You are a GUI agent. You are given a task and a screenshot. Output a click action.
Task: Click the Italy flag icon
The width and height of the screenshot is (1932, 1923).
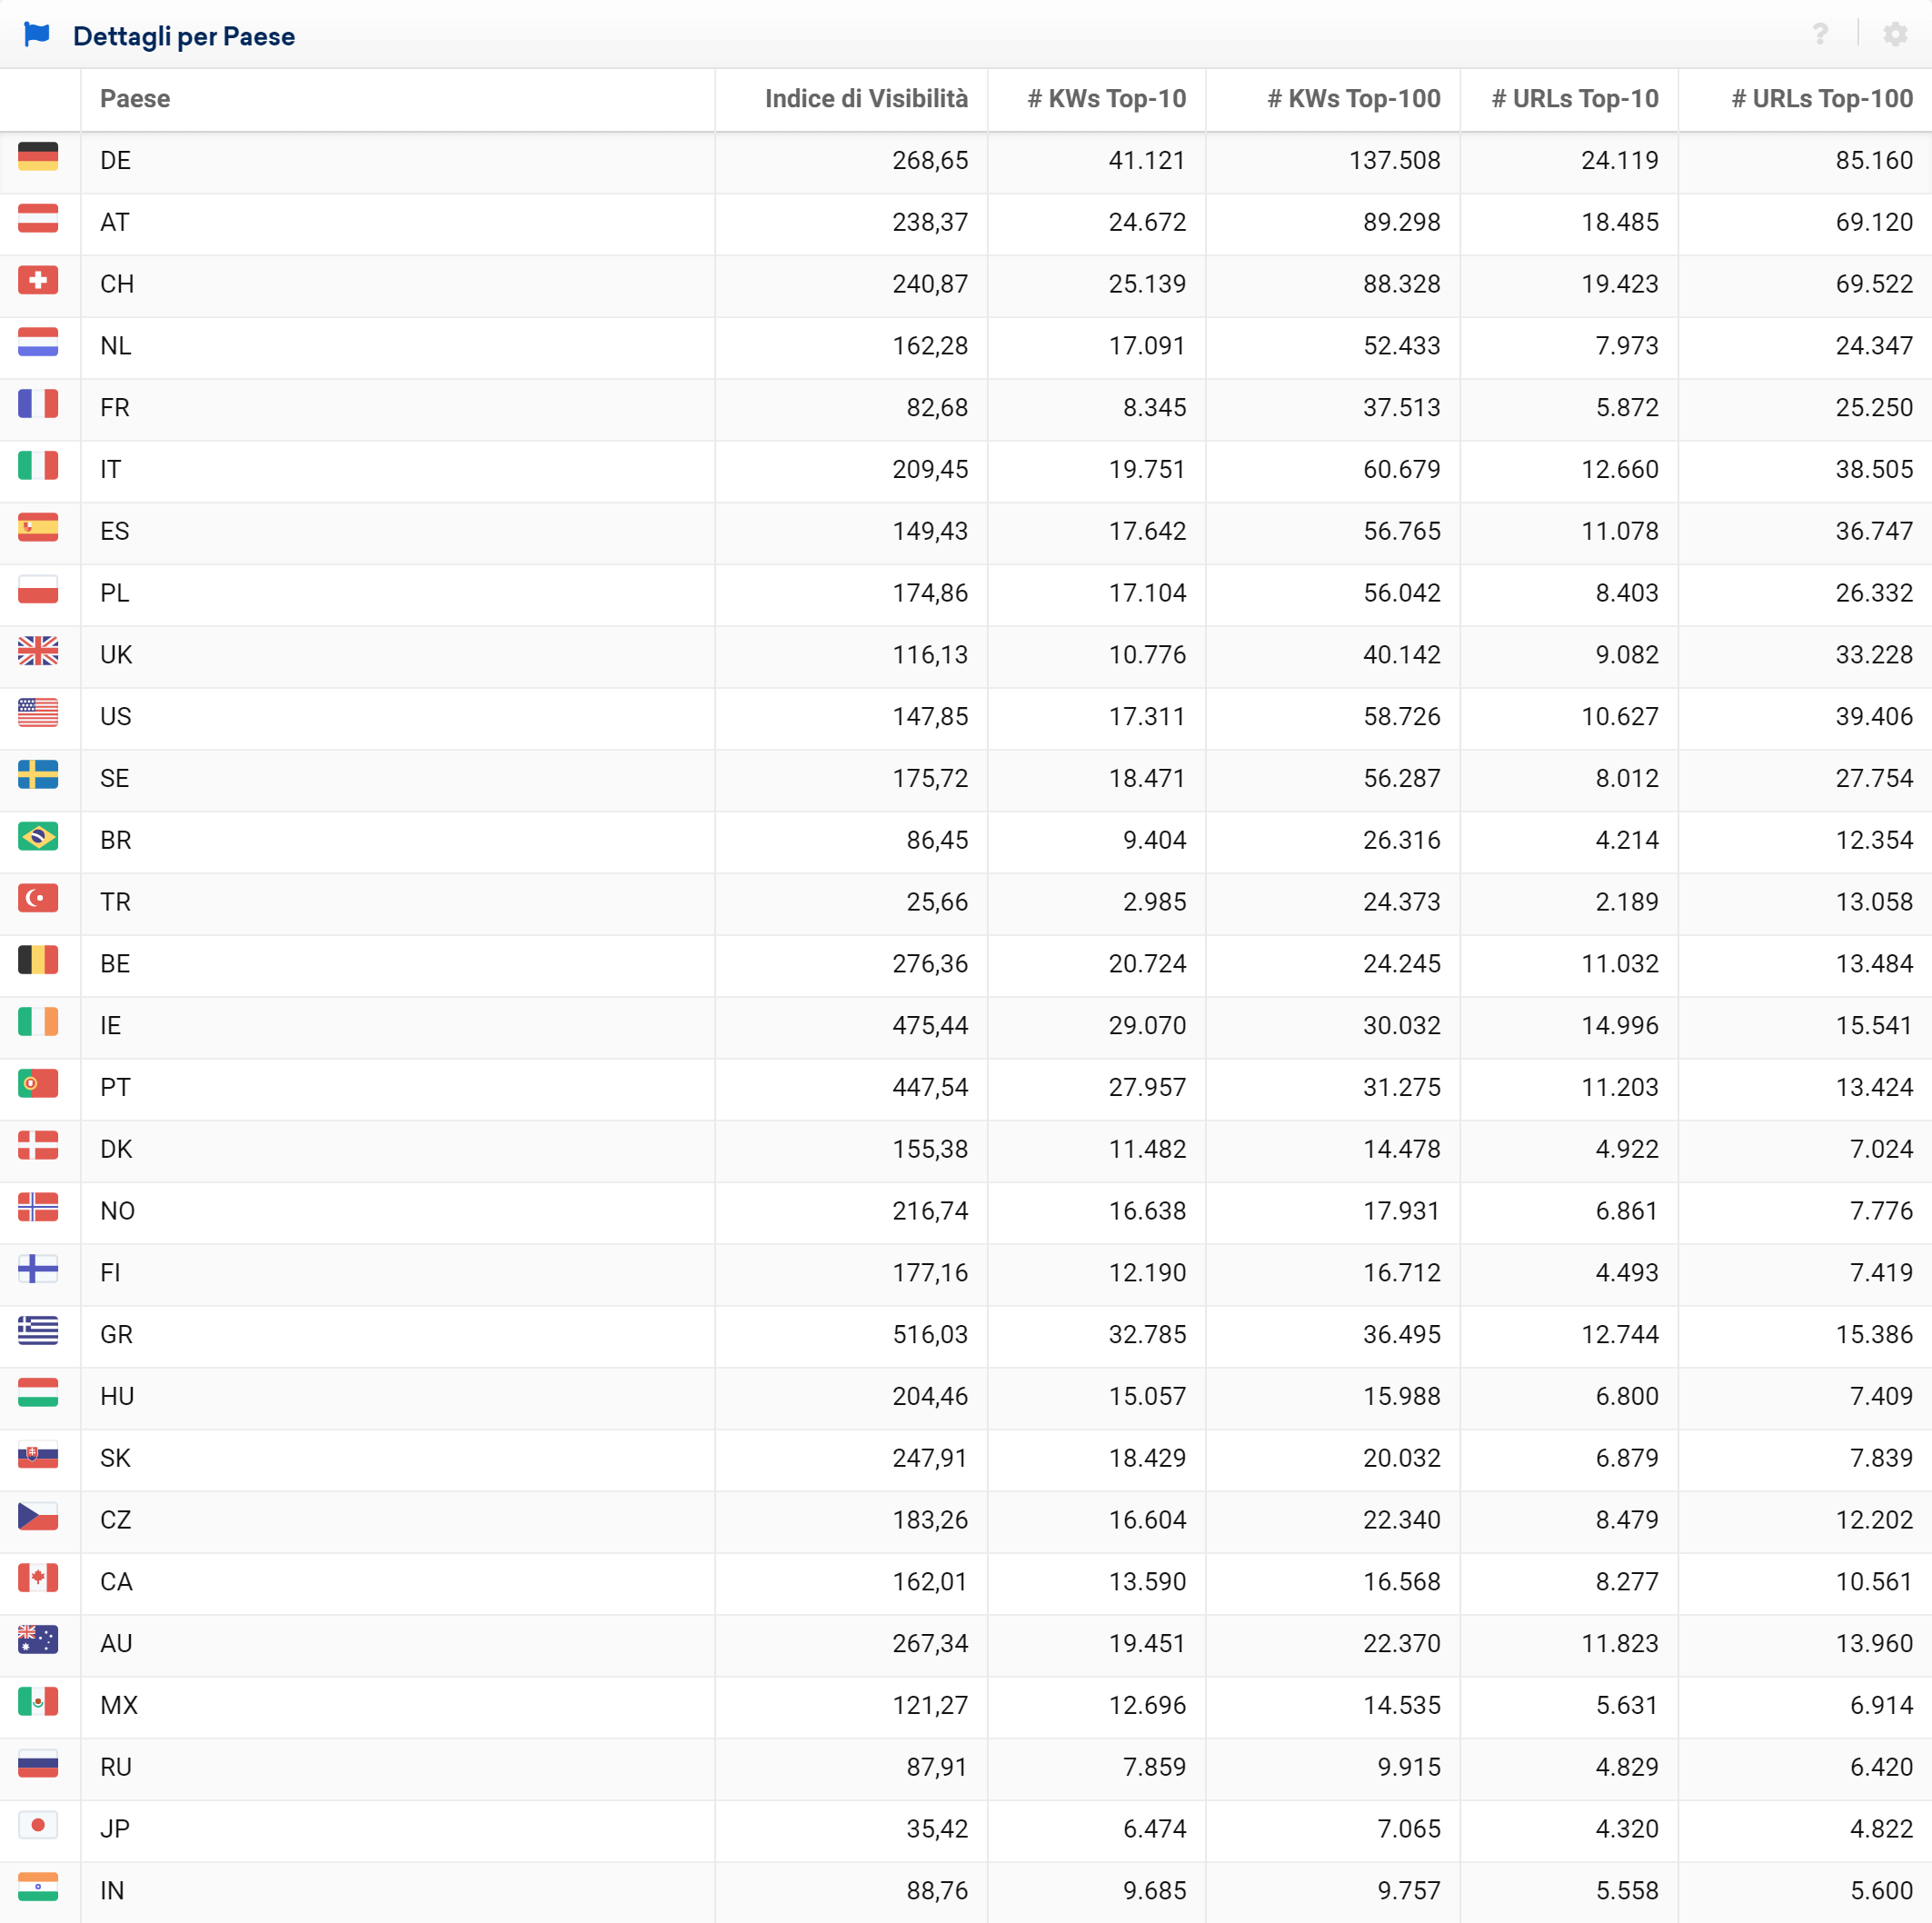click(38, 467)
